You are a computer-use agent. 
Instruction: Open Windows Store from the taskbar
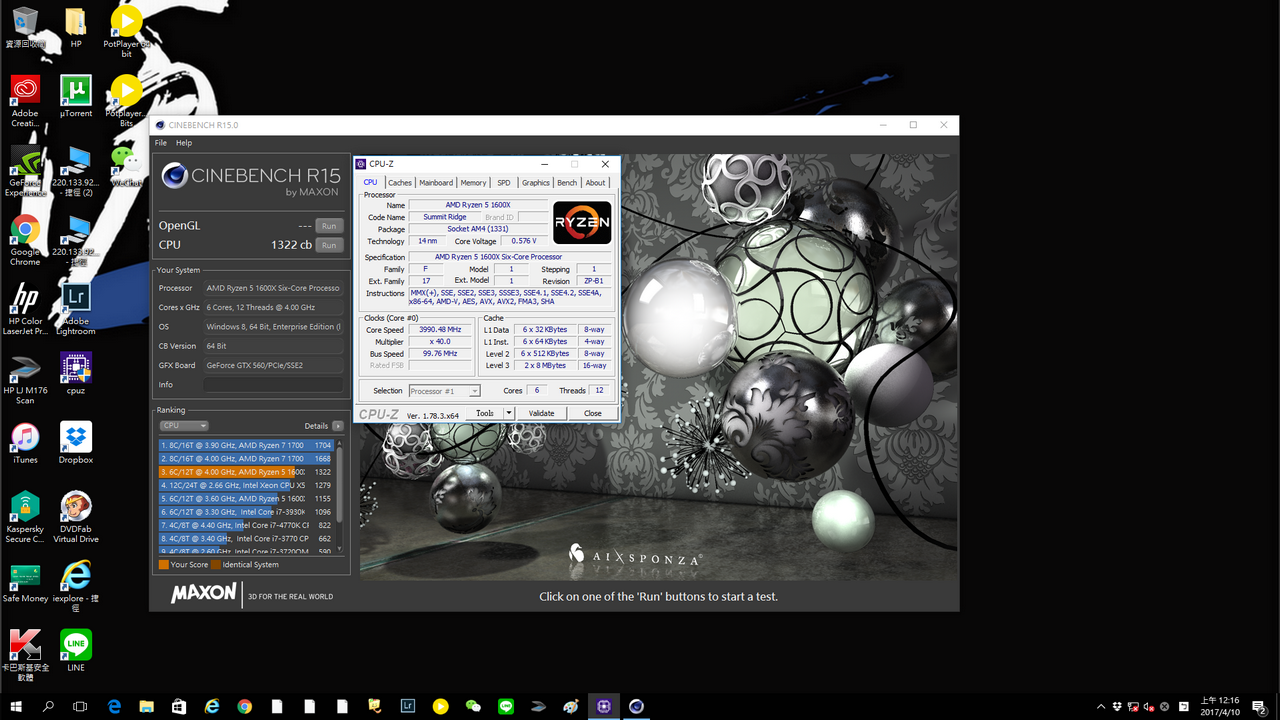179,706
